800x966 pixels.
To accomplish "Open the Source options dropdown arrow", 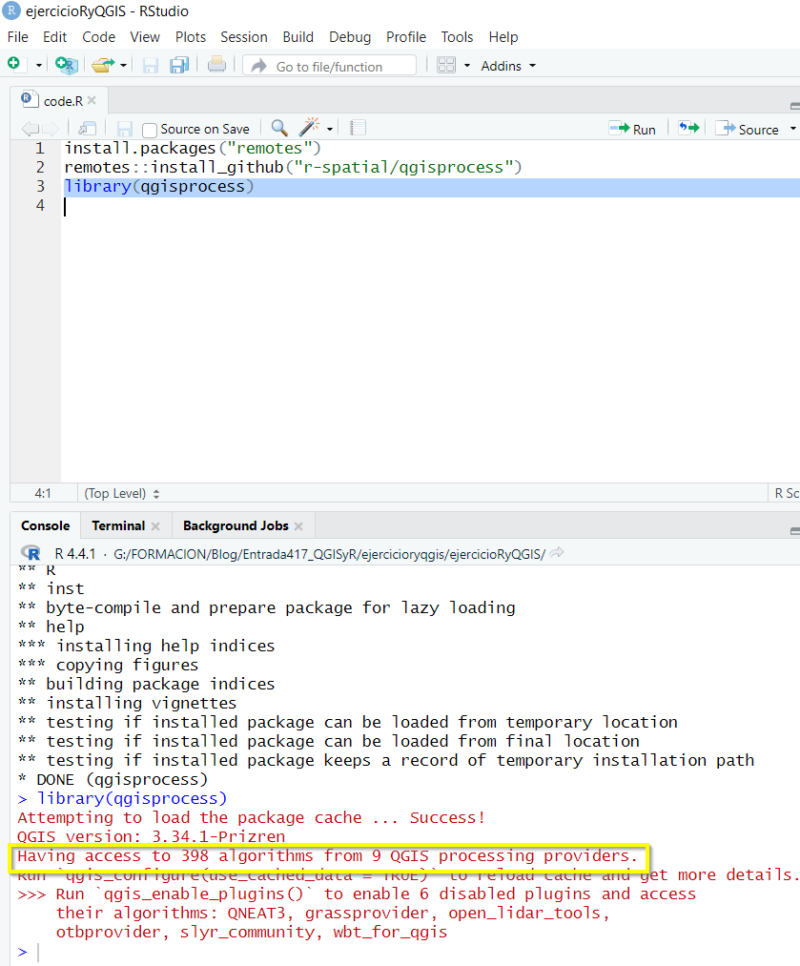I will (793, 129).
